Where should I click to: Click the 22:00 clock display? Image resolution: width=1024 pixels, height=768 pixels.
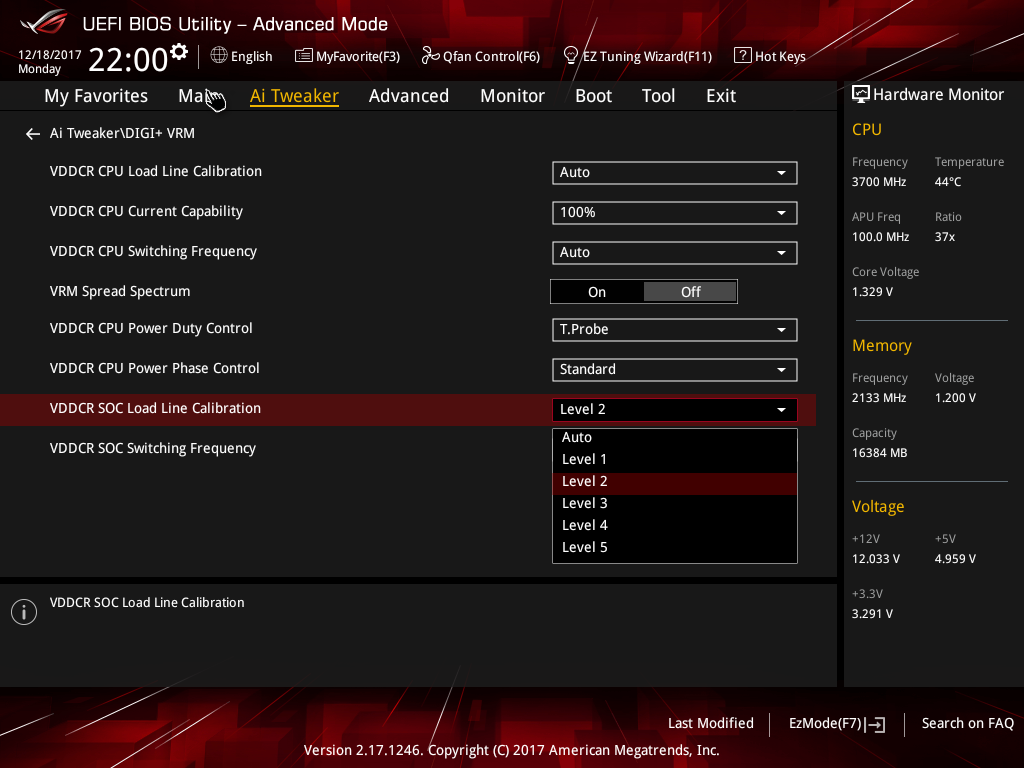pos(128,60)
